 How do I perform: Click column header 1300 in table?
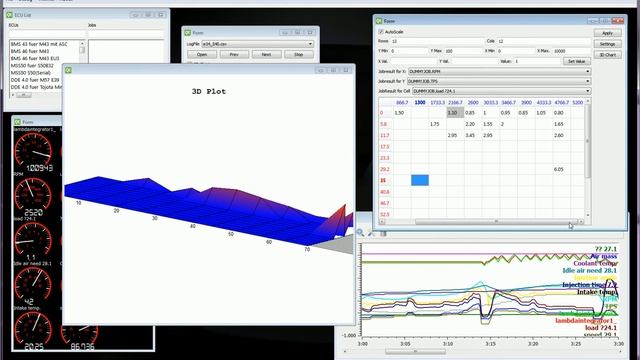tap(420, 102)
